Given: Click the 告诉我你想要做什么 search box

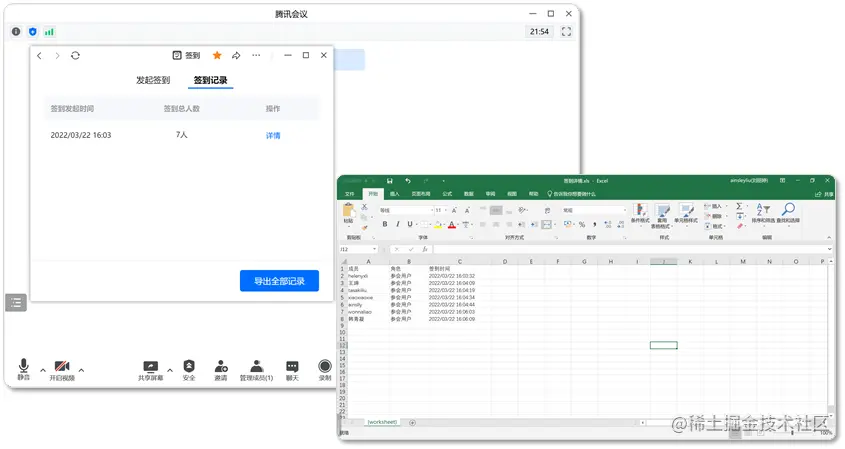Looking at the screenshot, I should [571, 194].
